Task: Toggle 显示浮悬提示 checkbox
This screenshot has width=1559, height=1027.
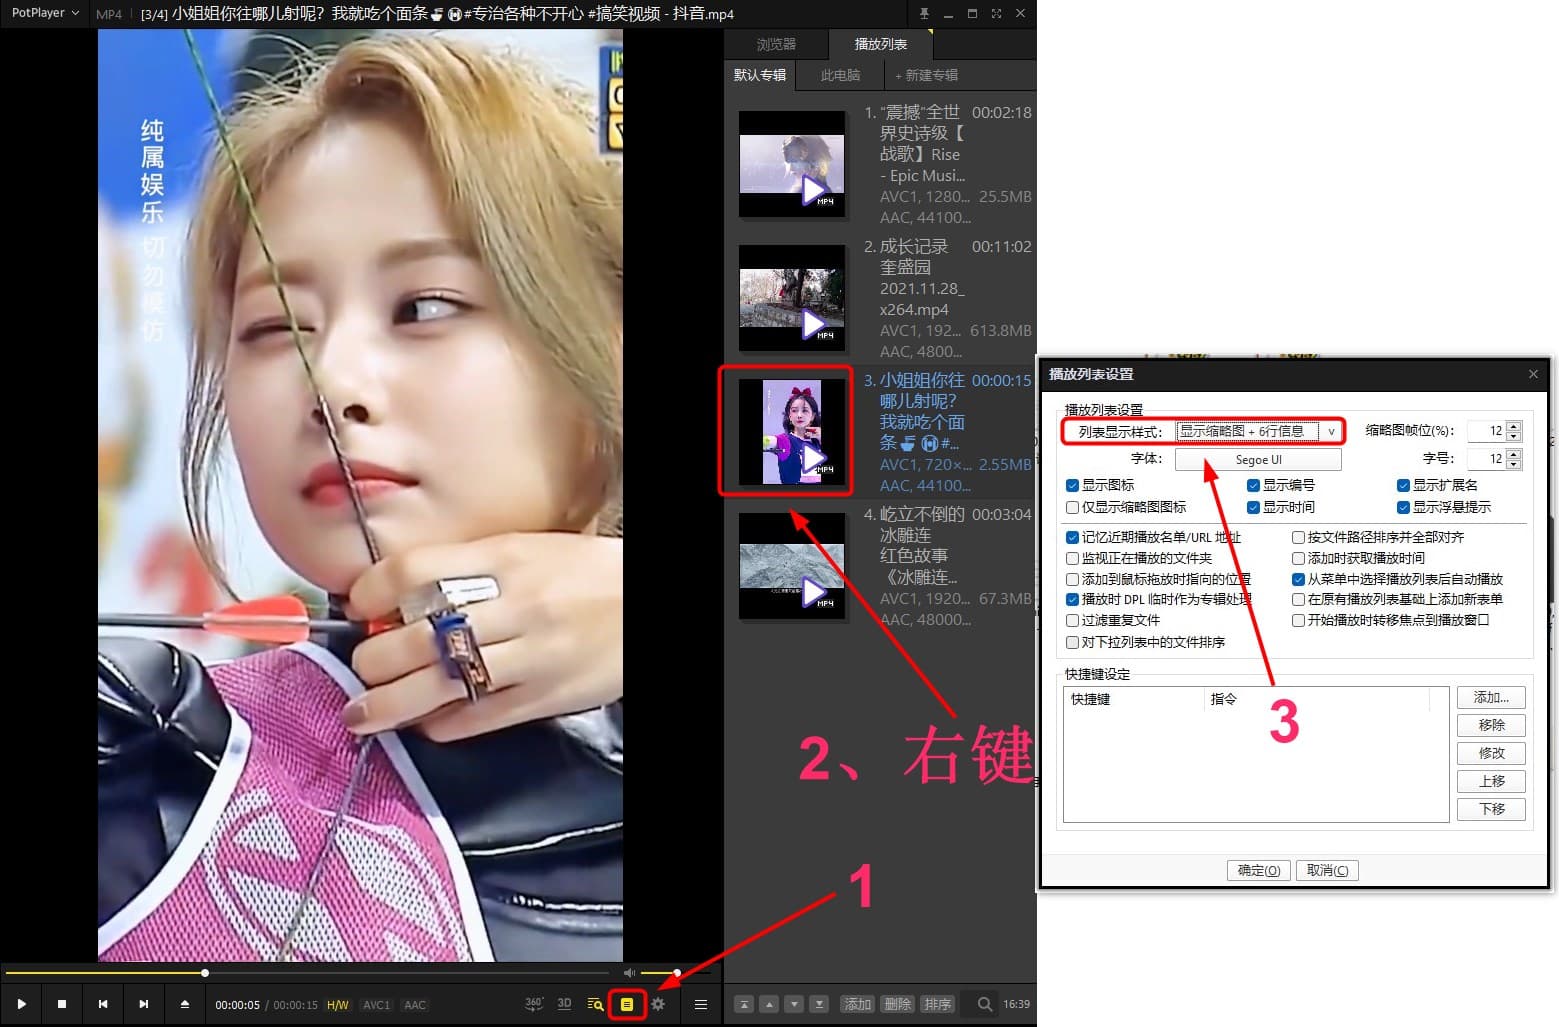Action: (x=1403, y=507)
